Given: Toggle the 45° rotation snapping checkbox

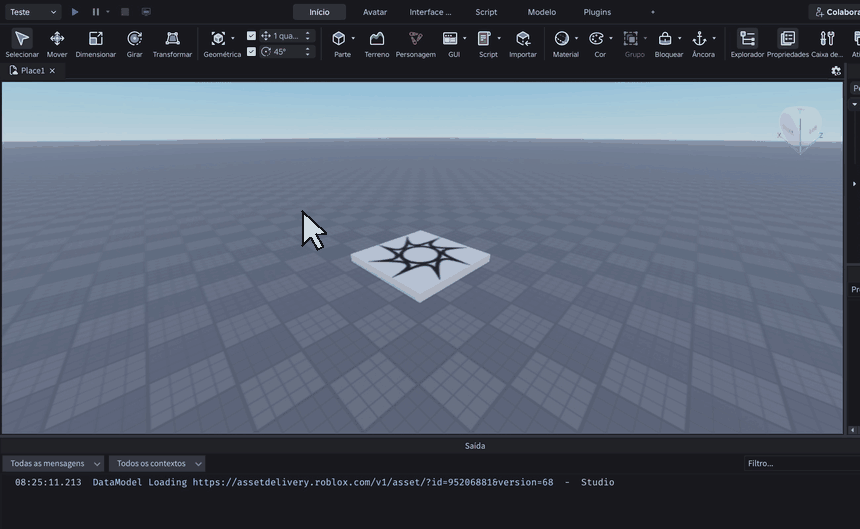Looking at the screenshot, I should point(251,52).
